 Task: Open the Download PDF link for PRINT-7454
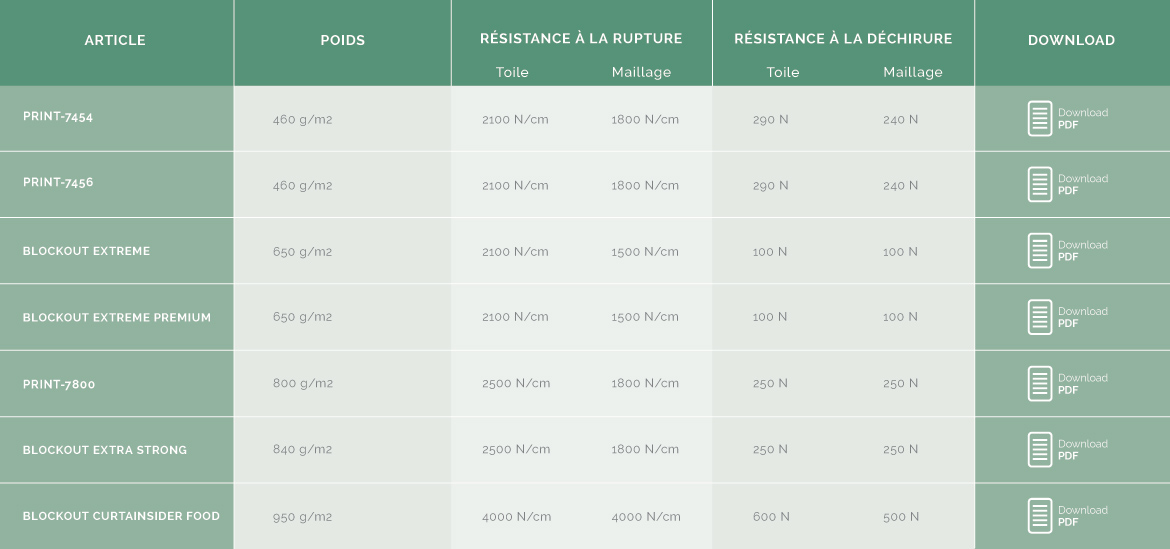pos(1083,119)
